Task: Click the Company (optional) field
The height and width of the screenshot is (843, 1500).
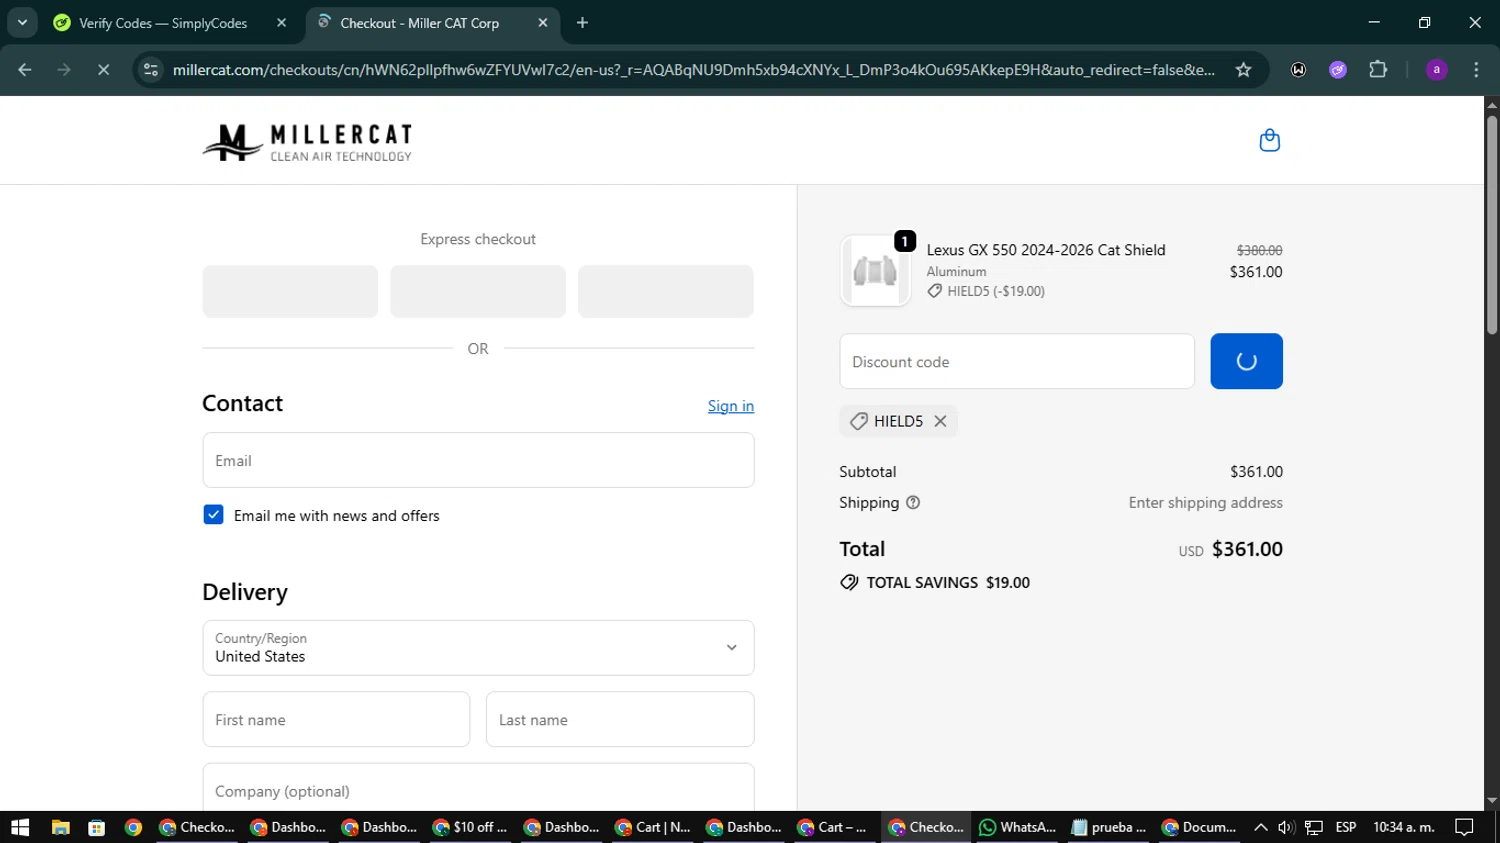Action: click(478, 788)
